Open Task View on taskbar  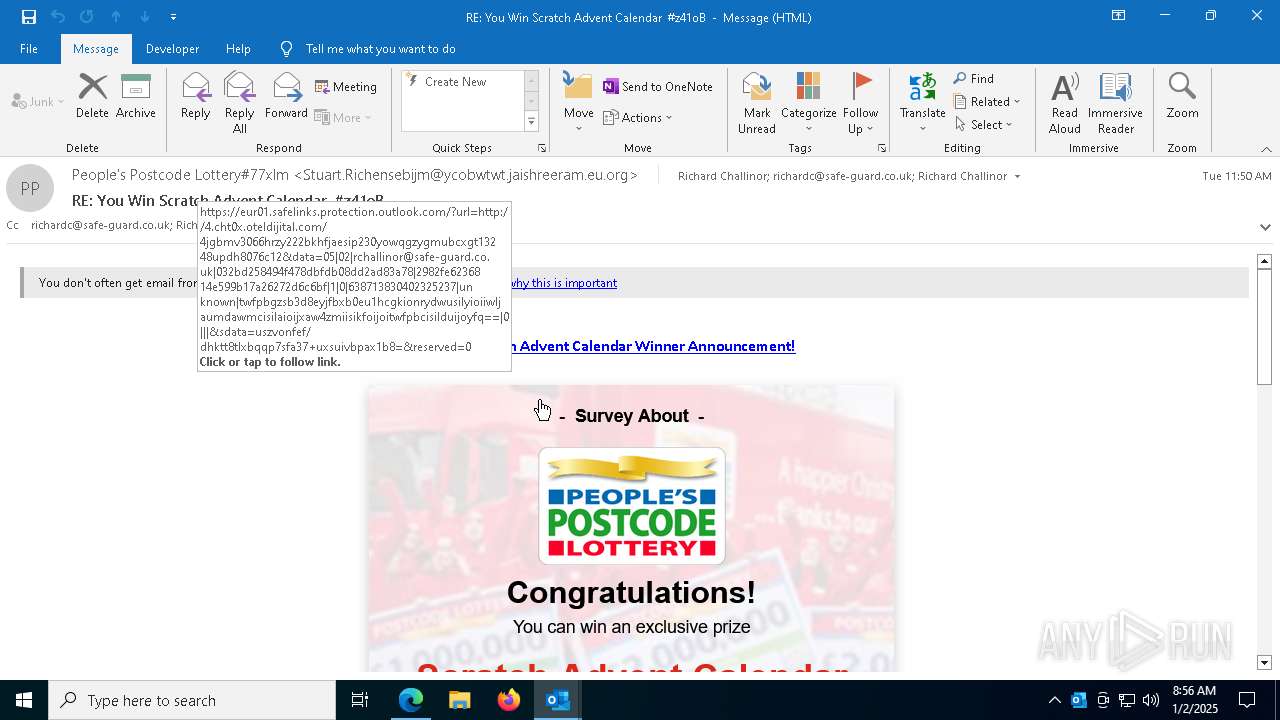(x=360, y=700)
